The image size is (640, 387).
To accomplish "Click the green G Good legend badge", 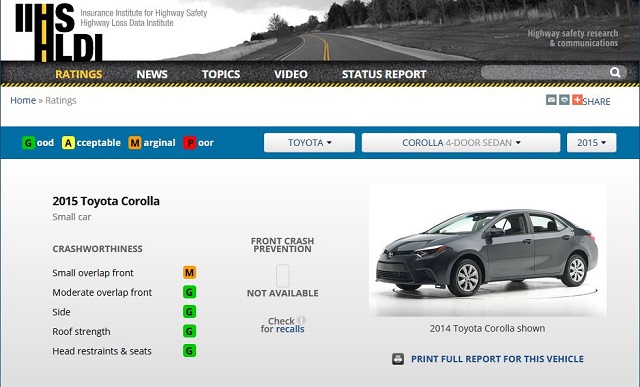I will [28, 143].
